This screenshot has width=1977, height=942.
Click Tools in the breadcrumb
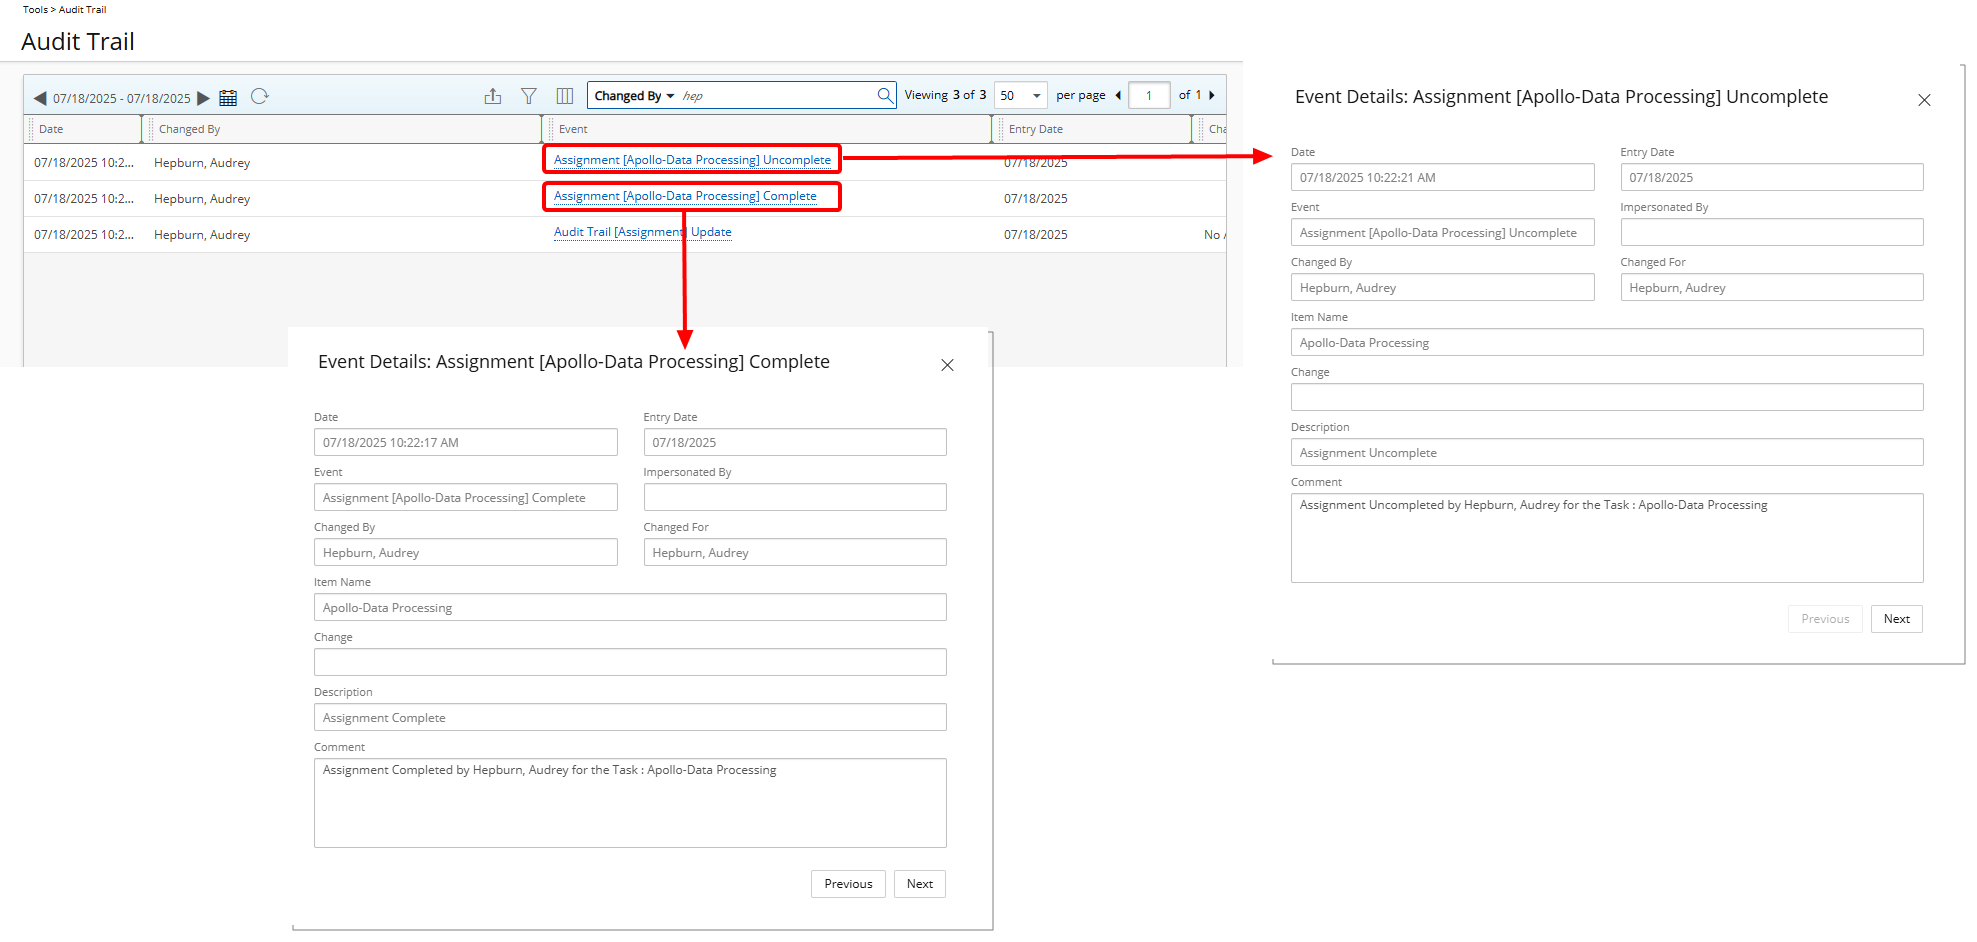(35, 9)
